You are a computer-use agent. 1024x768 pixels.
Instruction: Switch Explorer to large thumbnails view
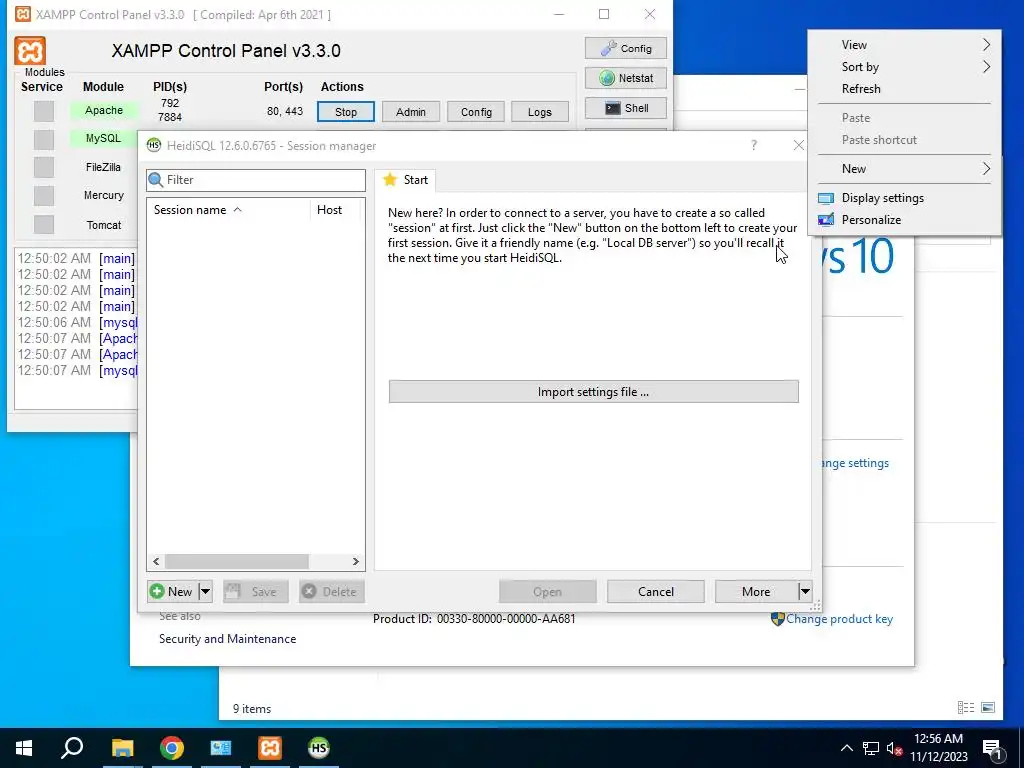point(988,707)
